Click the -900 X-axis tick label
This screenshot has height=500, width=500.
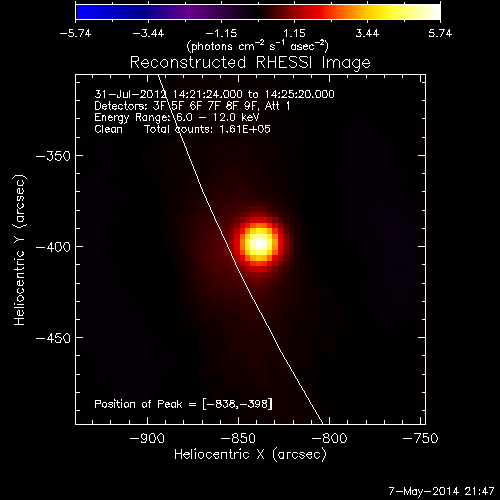147,438
